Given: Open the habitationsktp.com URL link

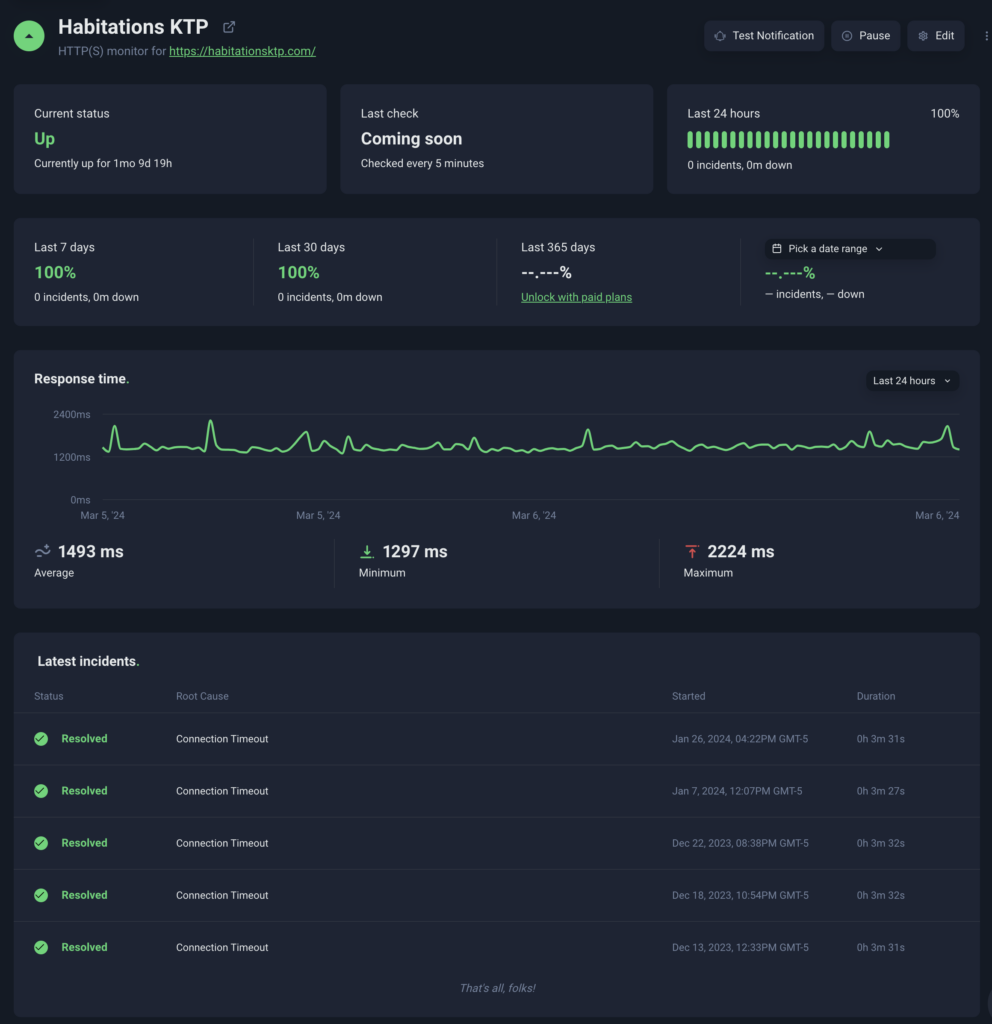Looking at the screenshot, I should pos(242,51).
